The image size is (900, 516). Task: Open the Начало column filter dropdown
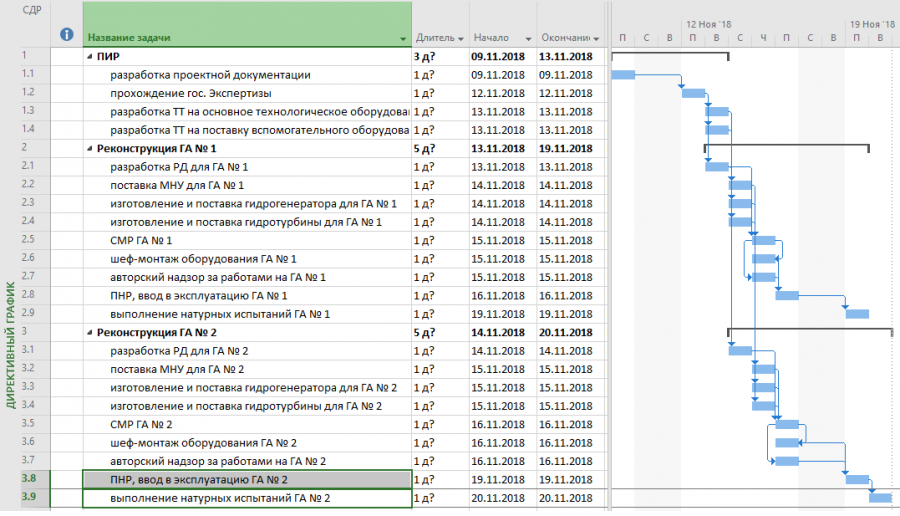point(528,38)
